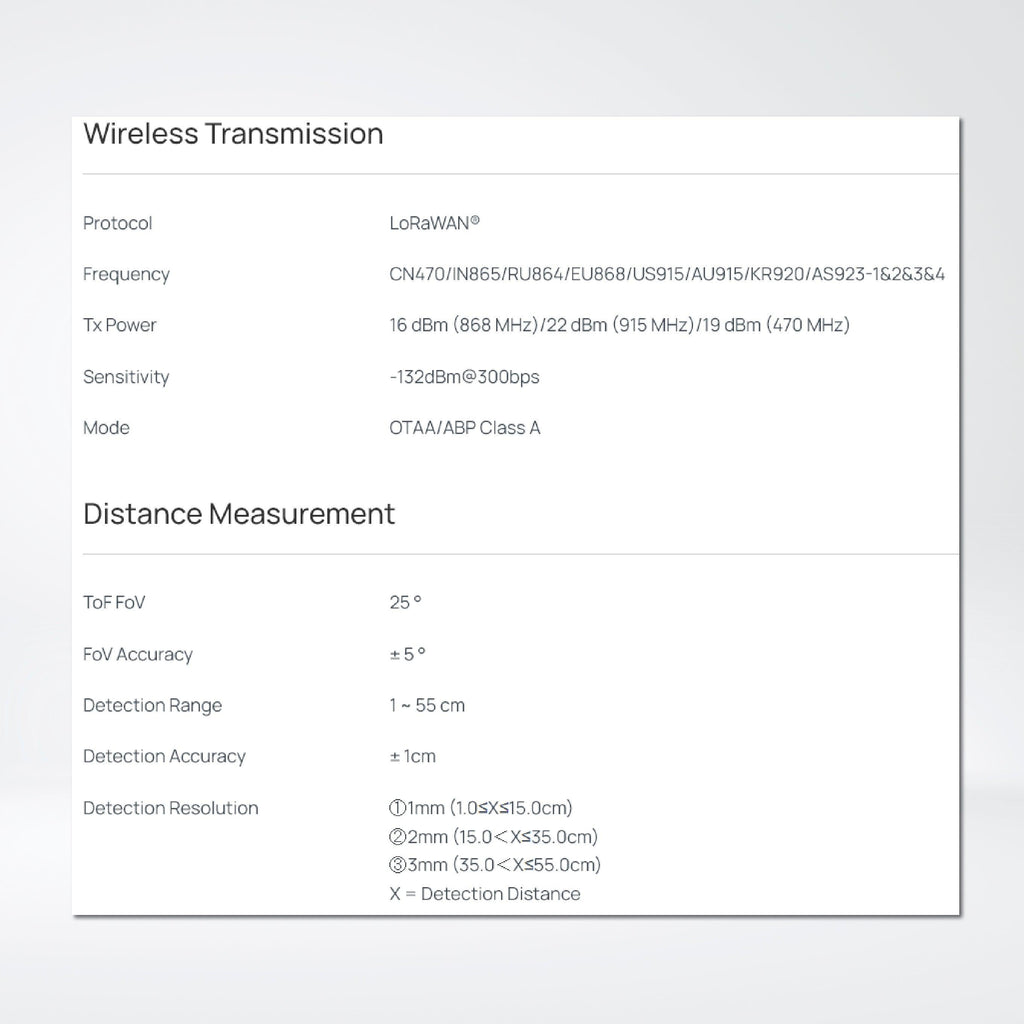Click the 'Wireless Transmission' heading
This screenshot has height=1024, width=1024.
pyautogui.click(x=233, y=134)
